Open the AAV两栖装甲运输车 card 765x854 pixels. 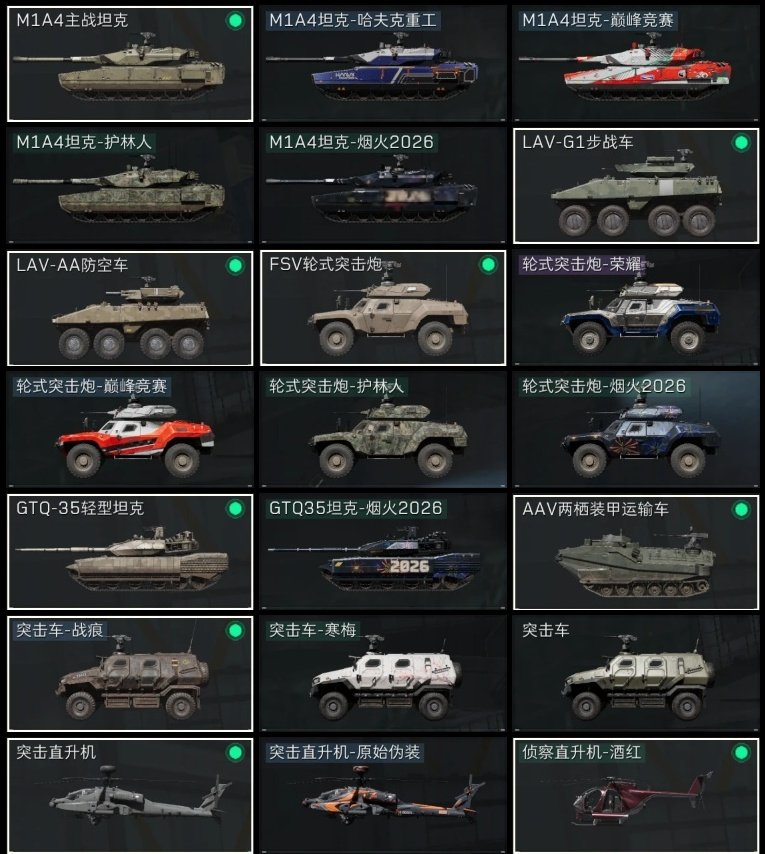(x=636, y=552)
